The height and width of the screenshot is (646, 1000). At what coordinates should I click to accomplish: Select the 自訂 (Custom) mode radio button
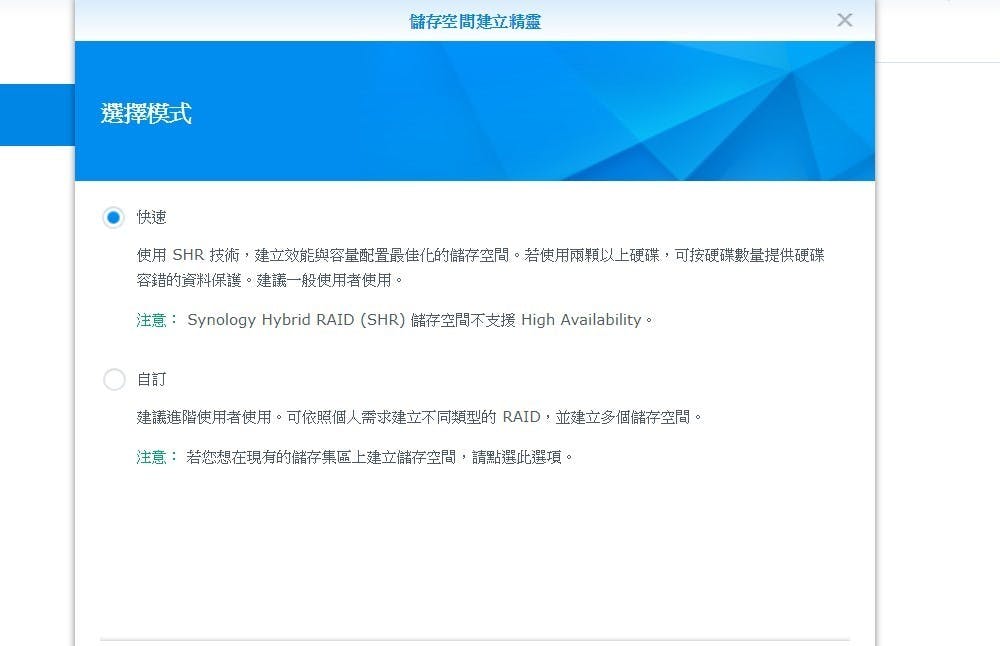pyautogui.click(x=113, y=379)
